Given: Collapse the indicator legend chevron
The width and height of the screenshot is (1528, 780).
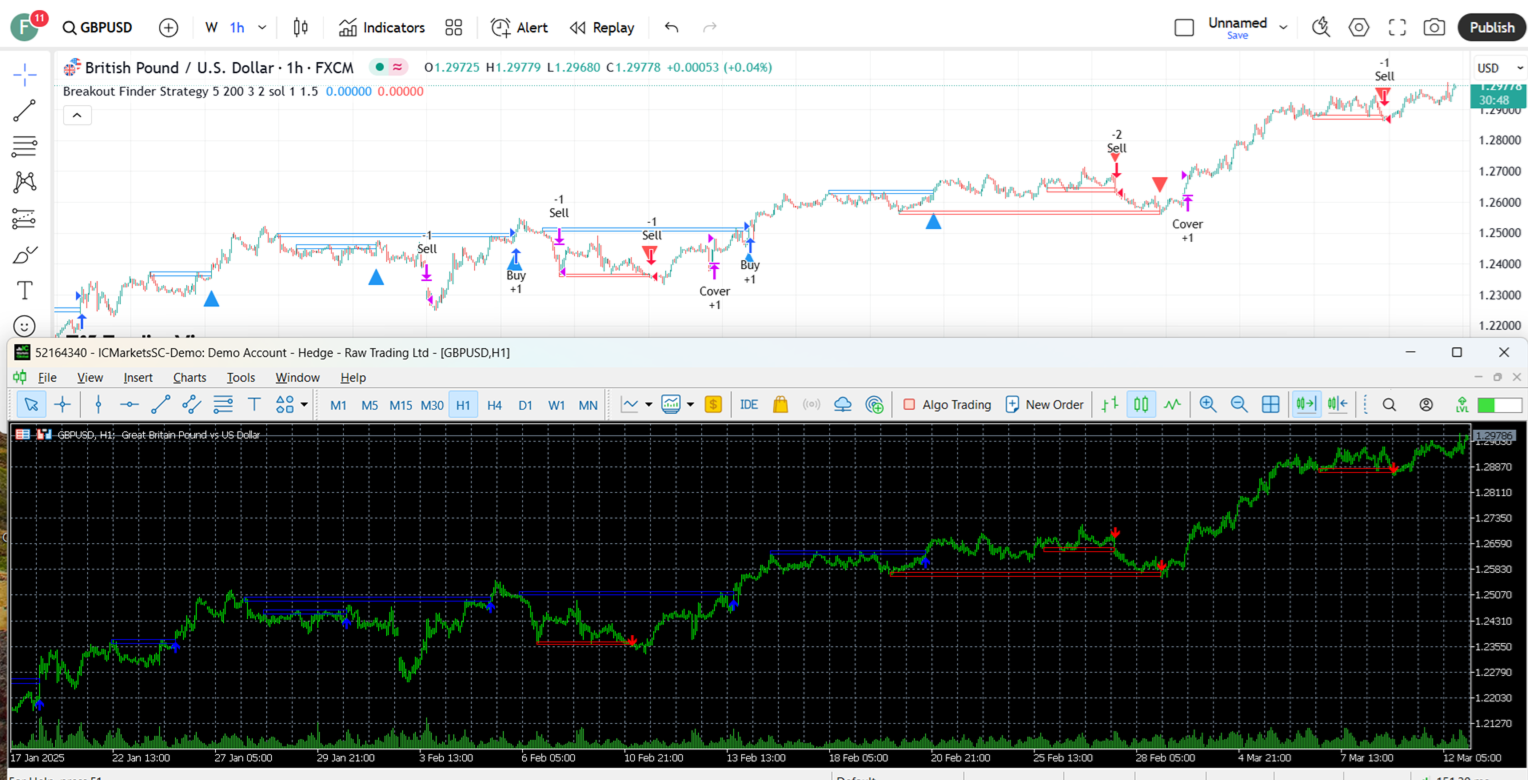Looking at the screenshot, I should 77,115.
